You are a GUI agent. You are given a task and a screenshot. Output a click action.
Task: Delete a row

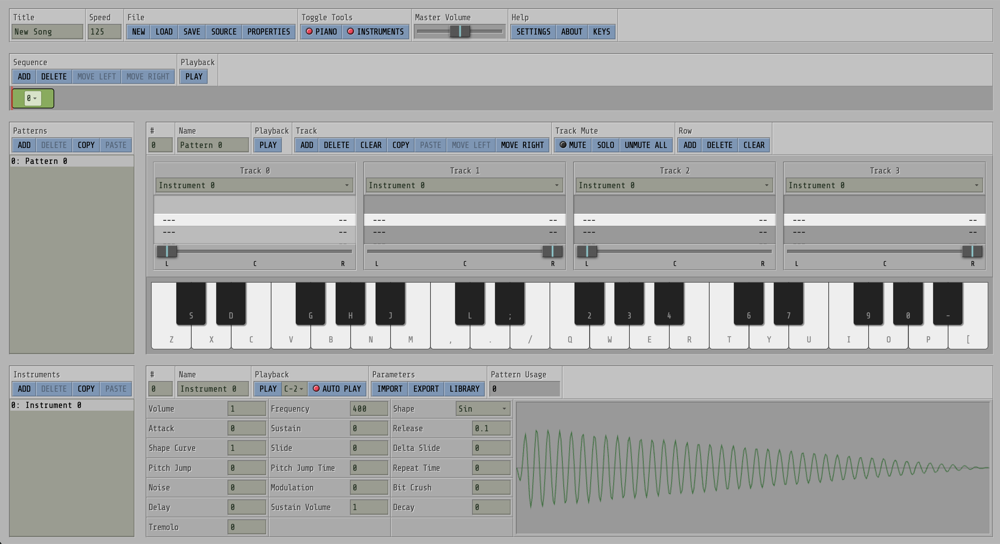pyautogui.click(x=719, y=145)
